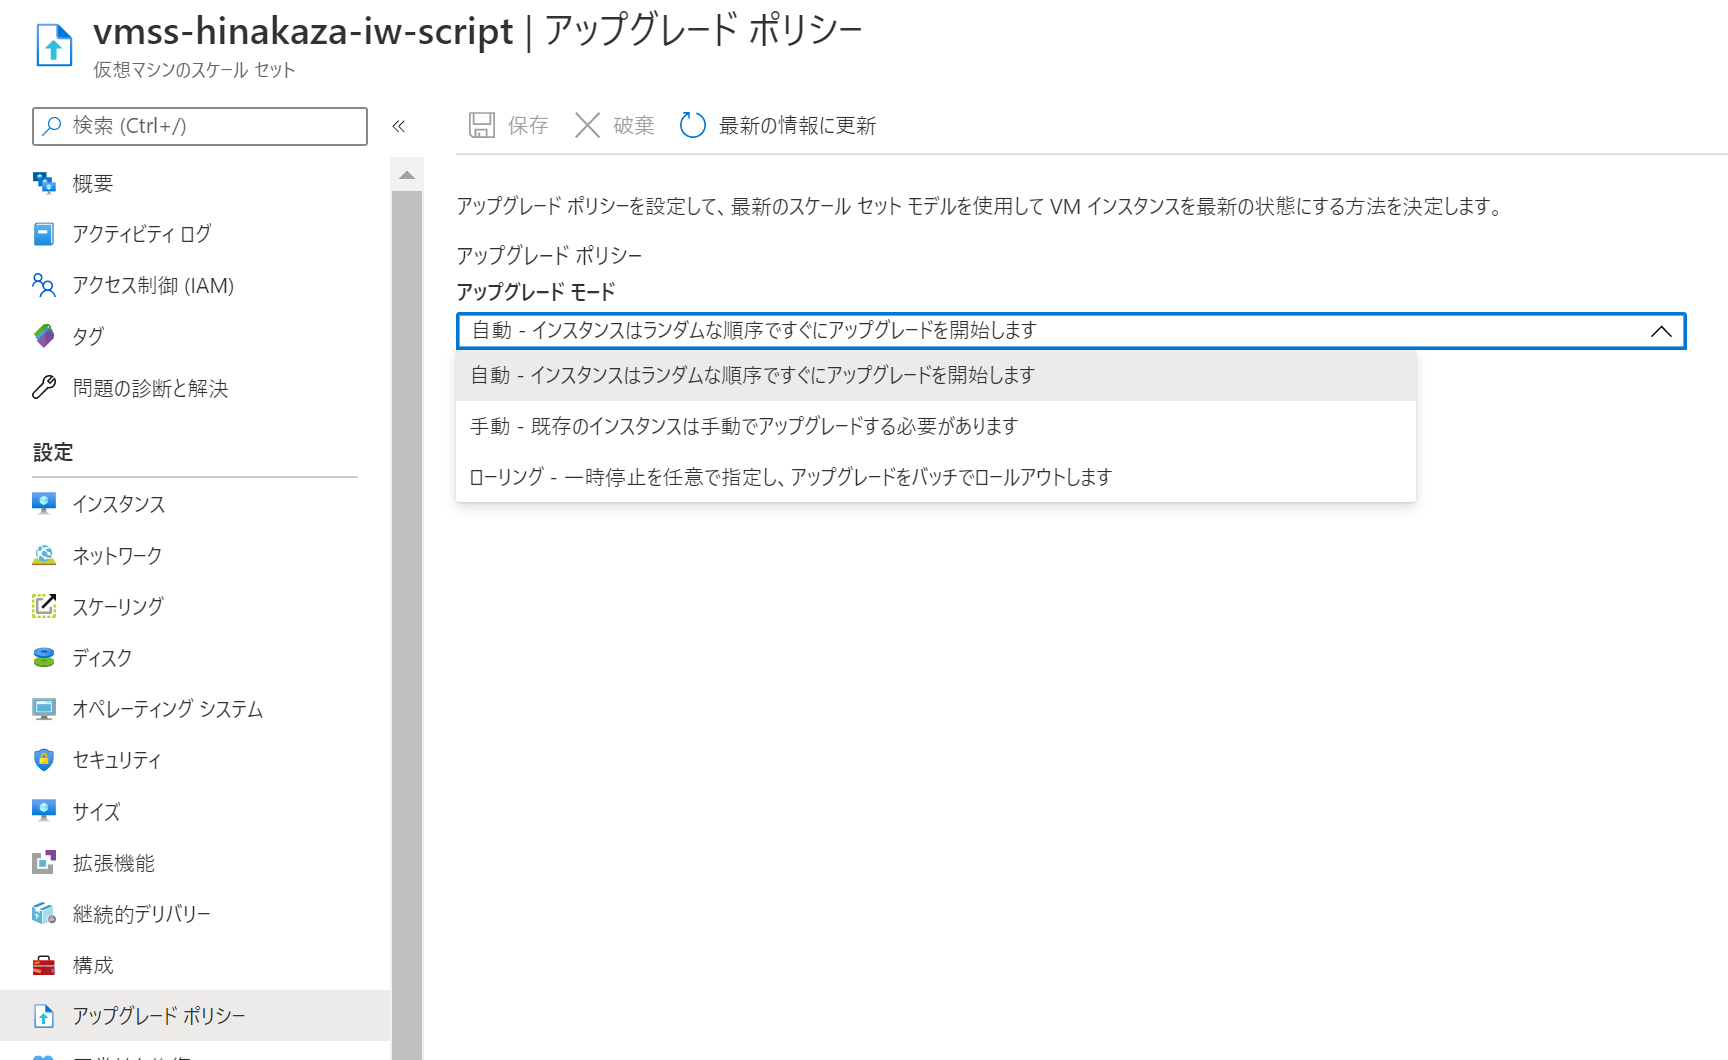This screenshot has width=1728, height=1060.
Task: Select the 手動 upgrade mode option
Action: click(936, 426)
